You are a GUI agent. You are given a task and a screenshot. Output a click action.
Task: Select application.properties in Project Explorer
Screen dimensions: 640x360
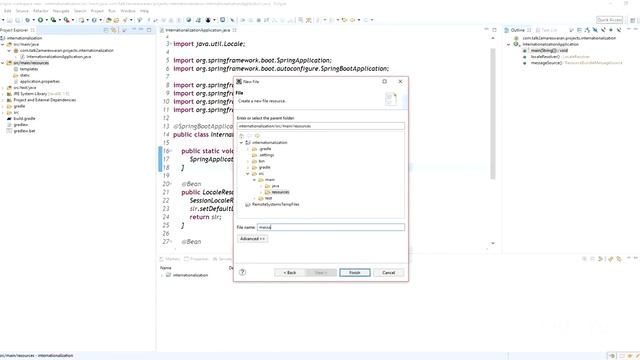pyautogui.click(x=40, y=81)
